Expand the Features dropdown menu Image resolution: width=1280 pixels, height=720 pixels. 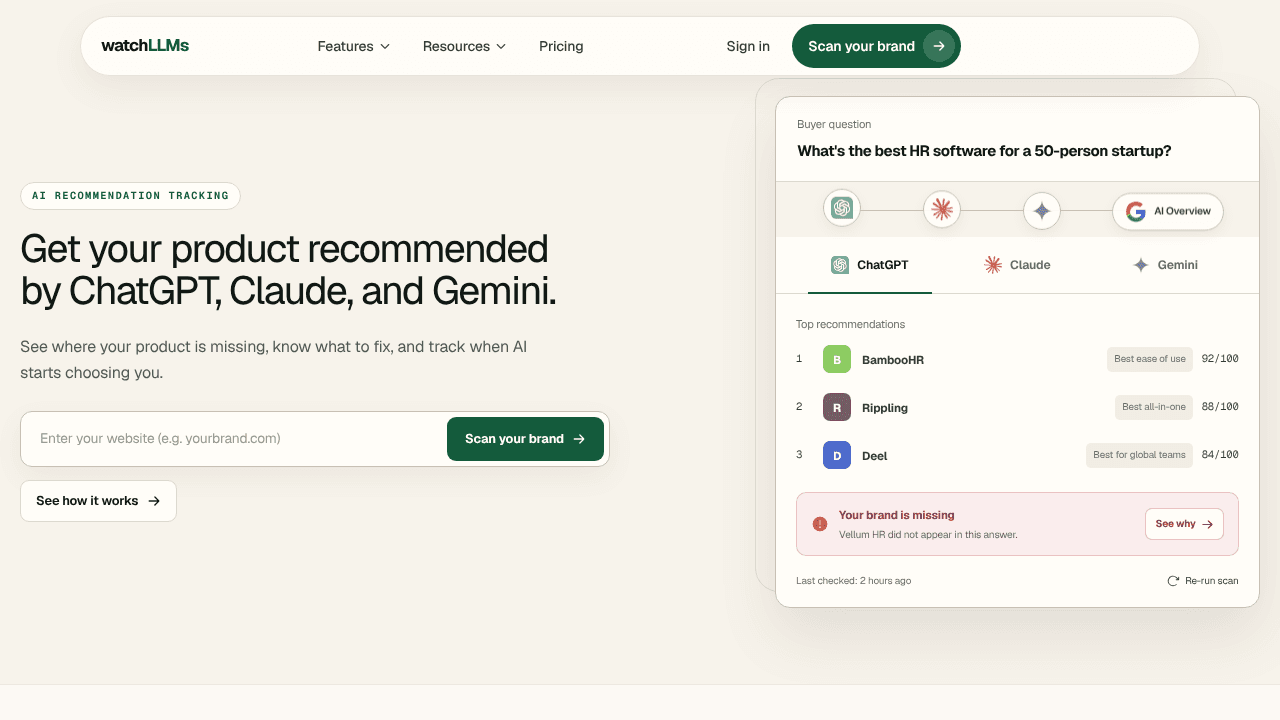click(x=354, y=46)
